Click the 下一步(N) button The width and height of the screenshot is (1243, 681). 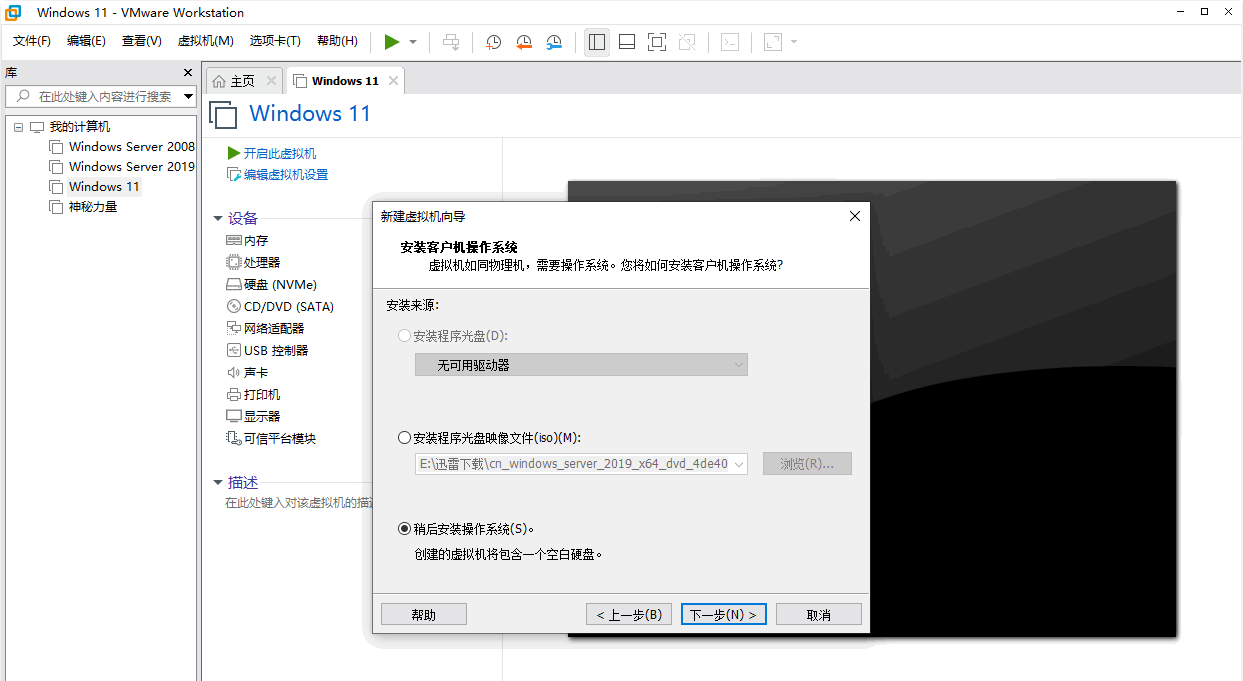[723, 615]
